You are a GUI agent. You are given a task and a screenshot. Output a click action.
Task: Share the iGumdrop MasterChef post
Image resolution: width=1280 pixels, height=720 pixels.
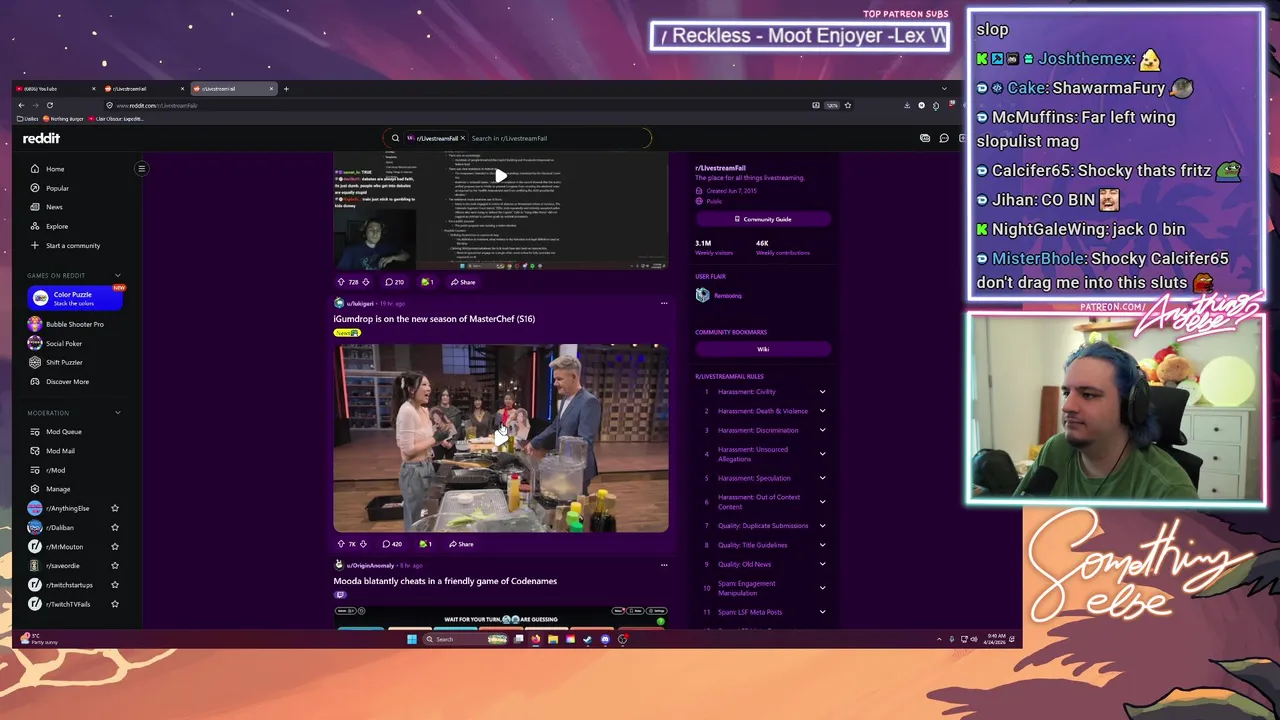[x=461, y=544]
